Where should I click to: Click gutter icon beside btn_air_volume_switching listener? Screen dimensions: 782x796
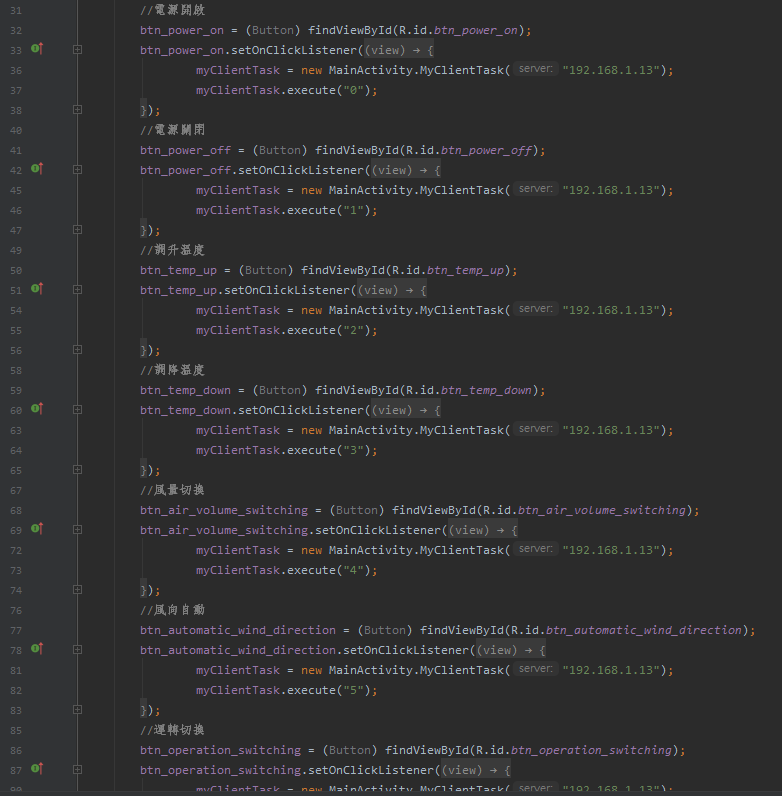point(37,528)
